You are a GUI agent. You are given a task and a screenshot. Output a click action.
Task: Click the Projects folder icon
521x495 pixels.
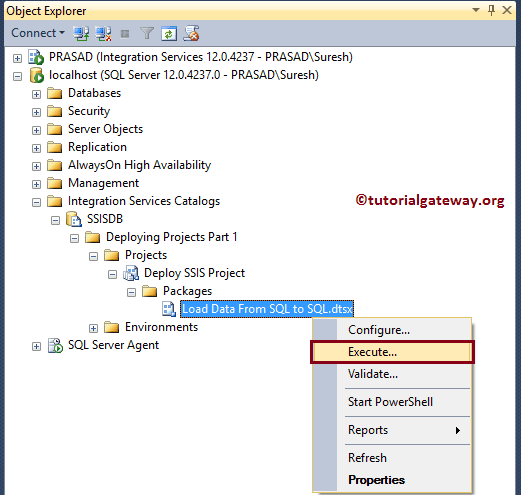coord(112,255)
